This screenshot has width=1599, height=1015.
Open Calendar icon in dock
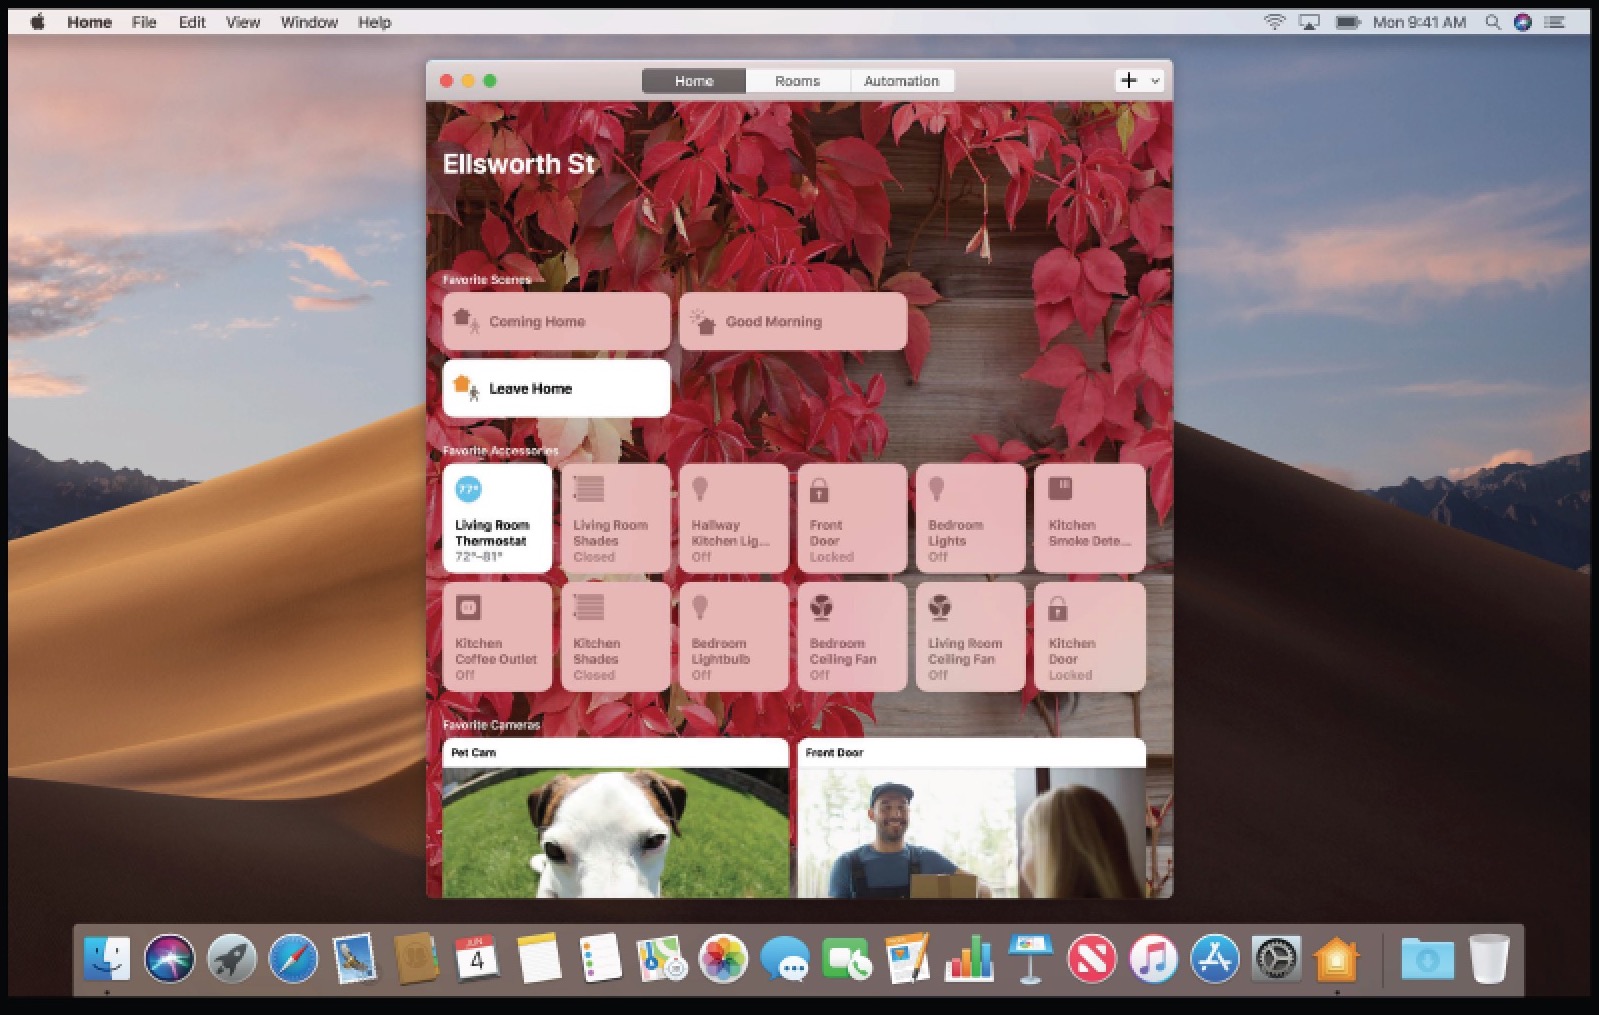pyautogui.click(x=477, y=959)
